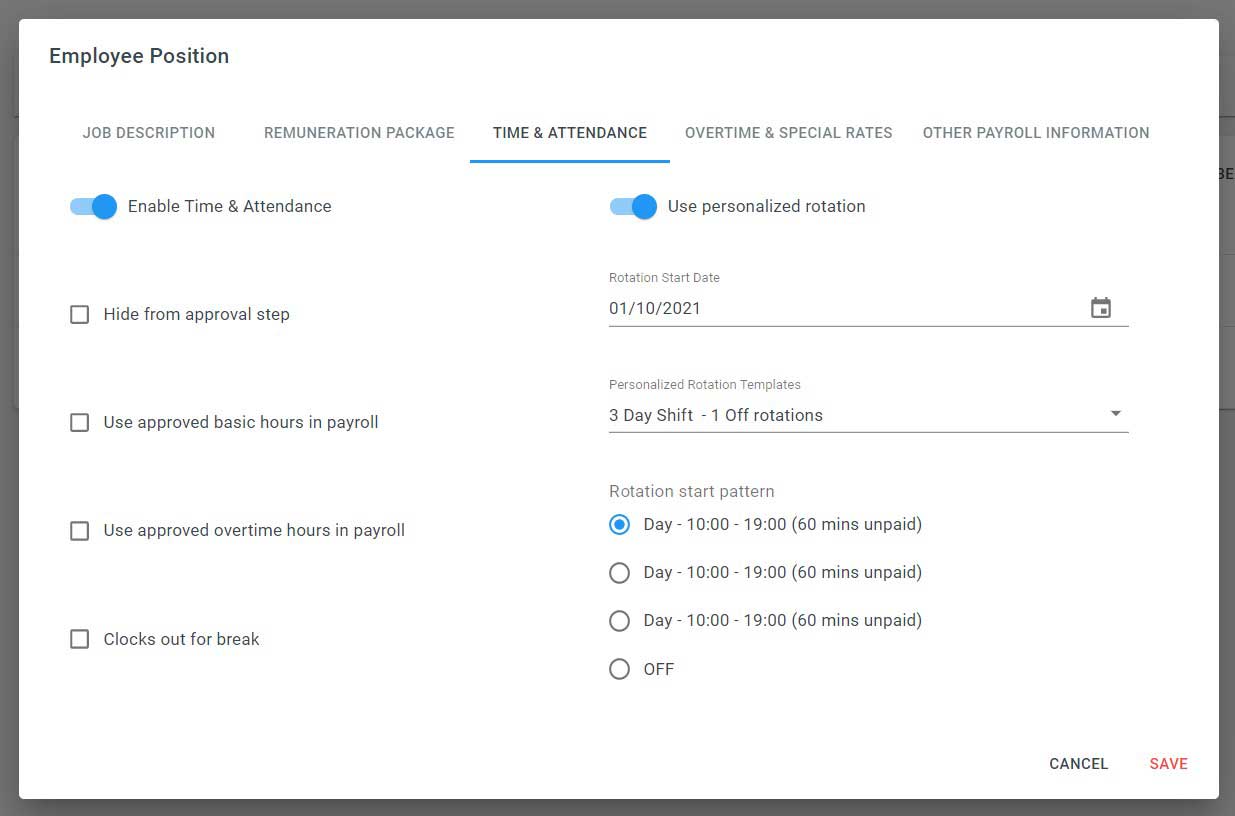The width and height of the screenshot is (1235, 816).
Task: Click the Rotation Start Date label
Action: (664, 277)
